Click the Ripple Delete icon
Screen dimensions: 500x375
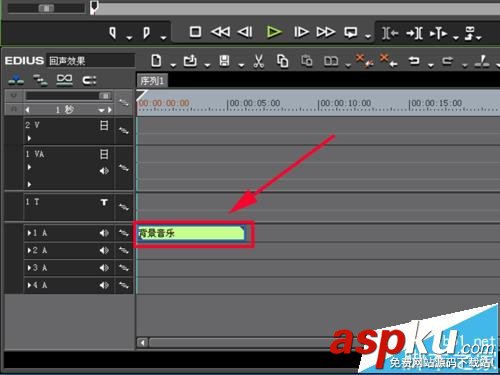(364, 60)
